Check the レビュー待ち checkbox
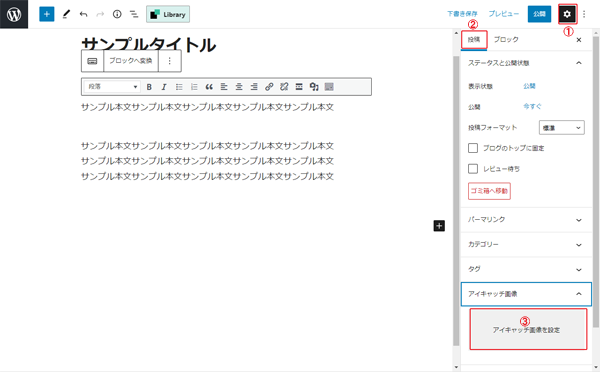This screenshot has width=600, height=372. (x=473, y=169)
